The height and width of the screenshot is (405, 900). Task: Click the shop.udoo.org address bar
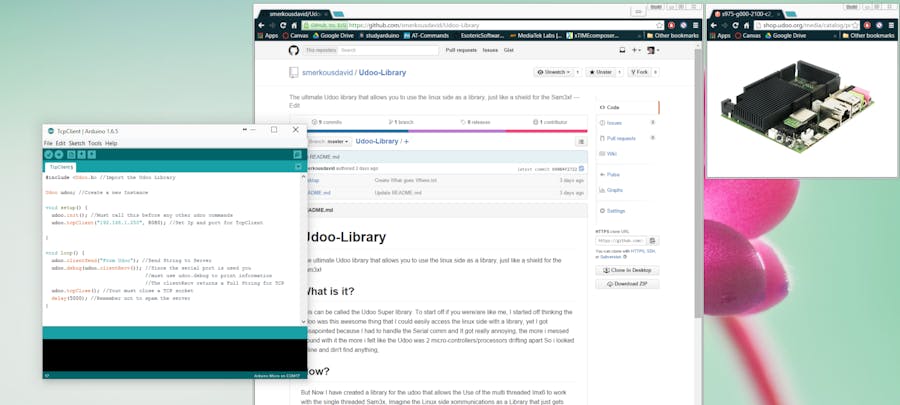806,25
